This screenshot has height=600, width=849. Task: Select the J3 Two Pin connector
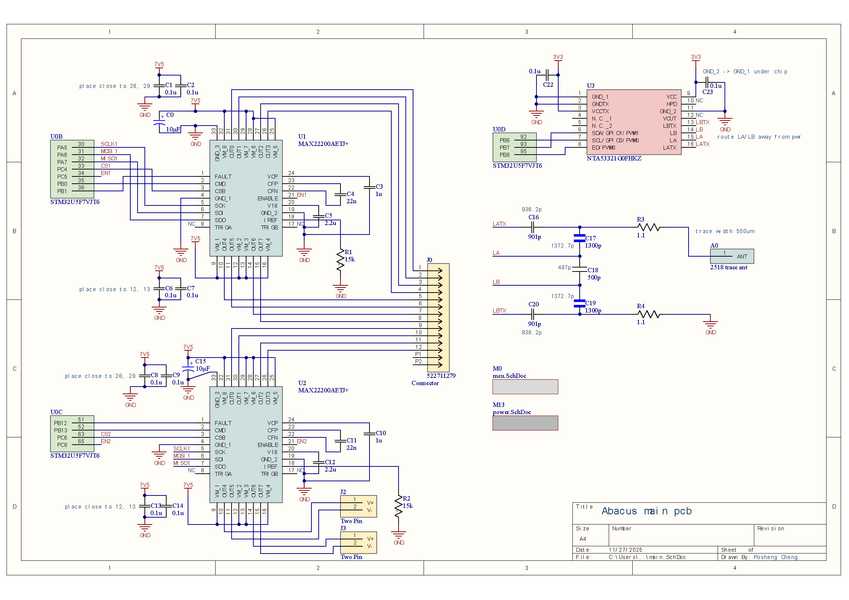click(357, 543)
